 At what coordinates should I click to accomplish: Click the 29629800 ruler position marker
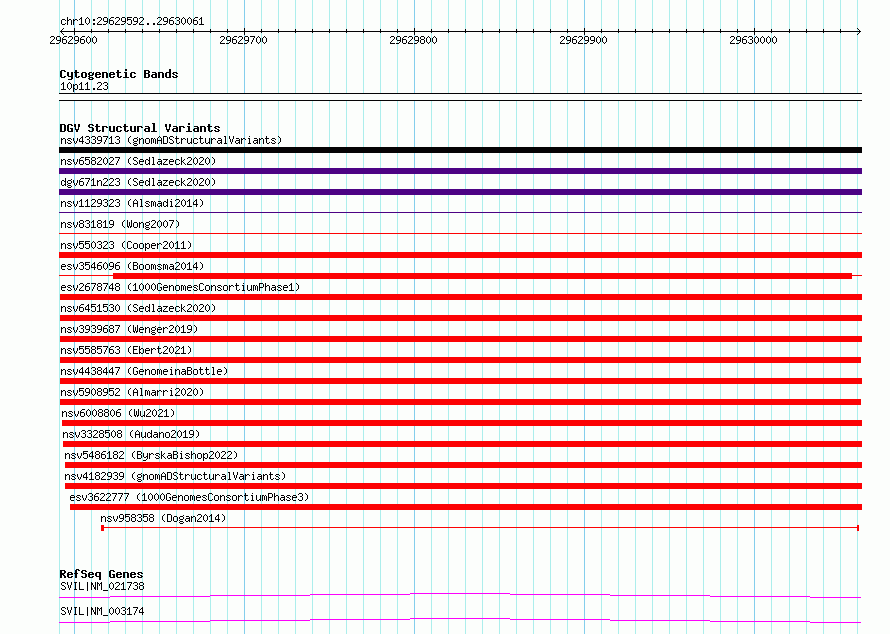coord(413,40)
